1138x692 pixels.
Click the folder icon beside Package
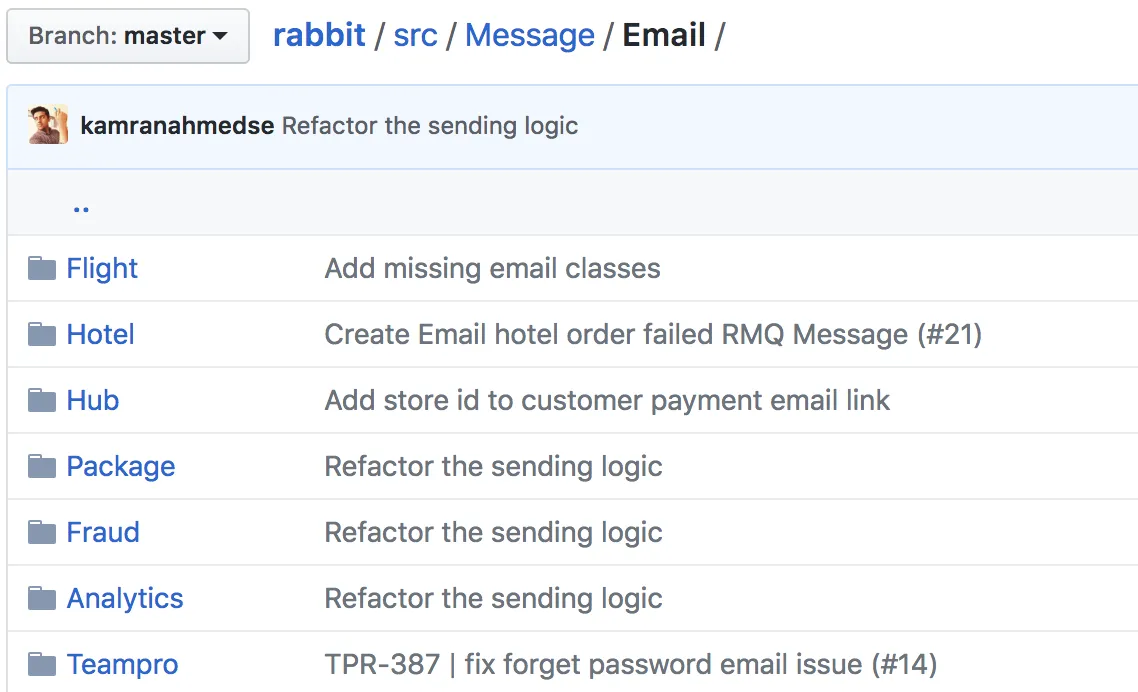(43, 465)
